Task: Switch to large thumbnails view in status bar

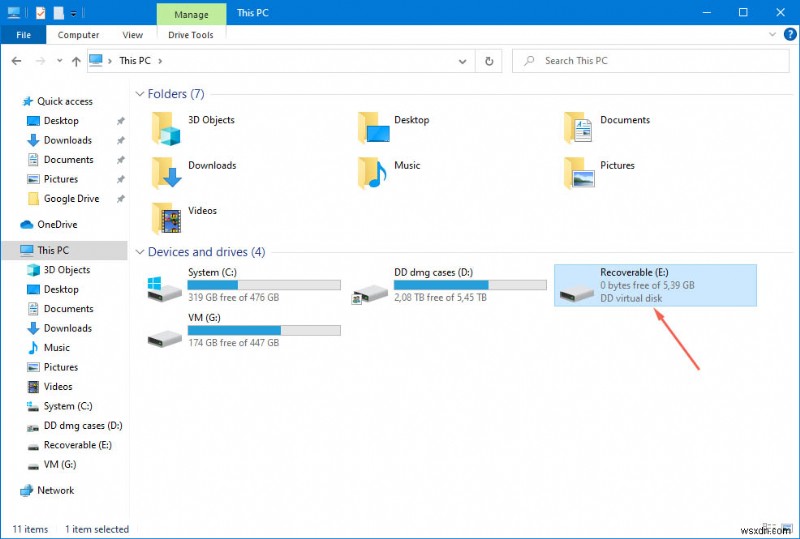Action: point(789,529)
